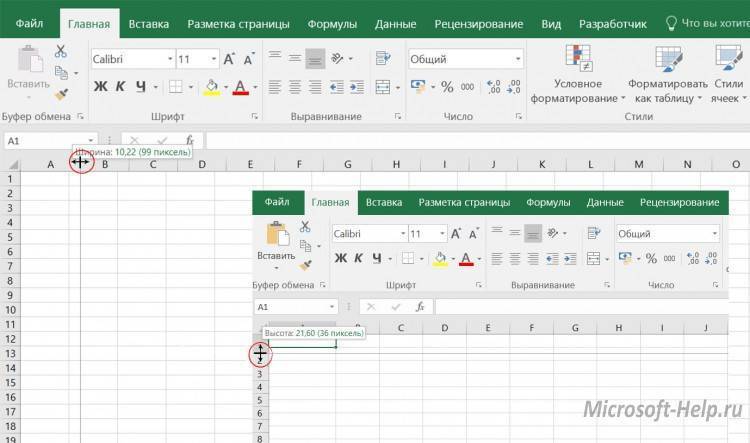Viewport: 750px width, 443px height.
Task: Click the yellow fill color button in the upper ribbon
Action: coord(211,87)
